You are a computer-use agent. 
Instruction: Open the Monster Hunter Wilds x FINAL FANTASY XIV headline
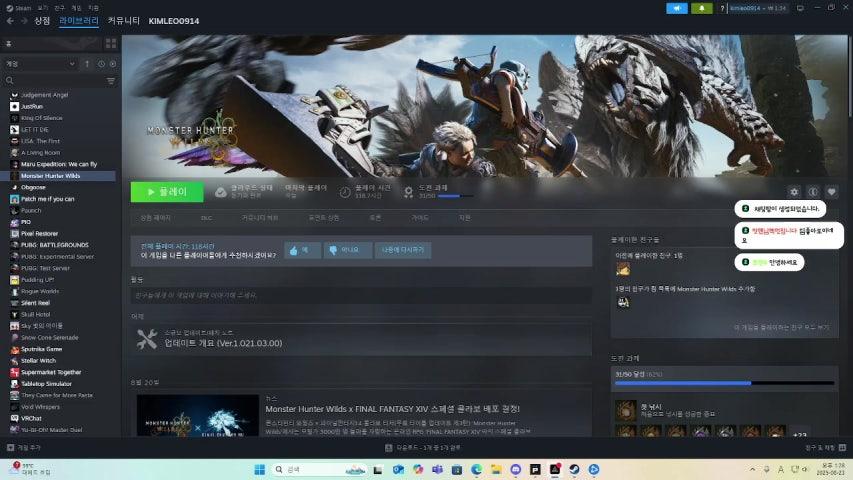click(392, 409)
